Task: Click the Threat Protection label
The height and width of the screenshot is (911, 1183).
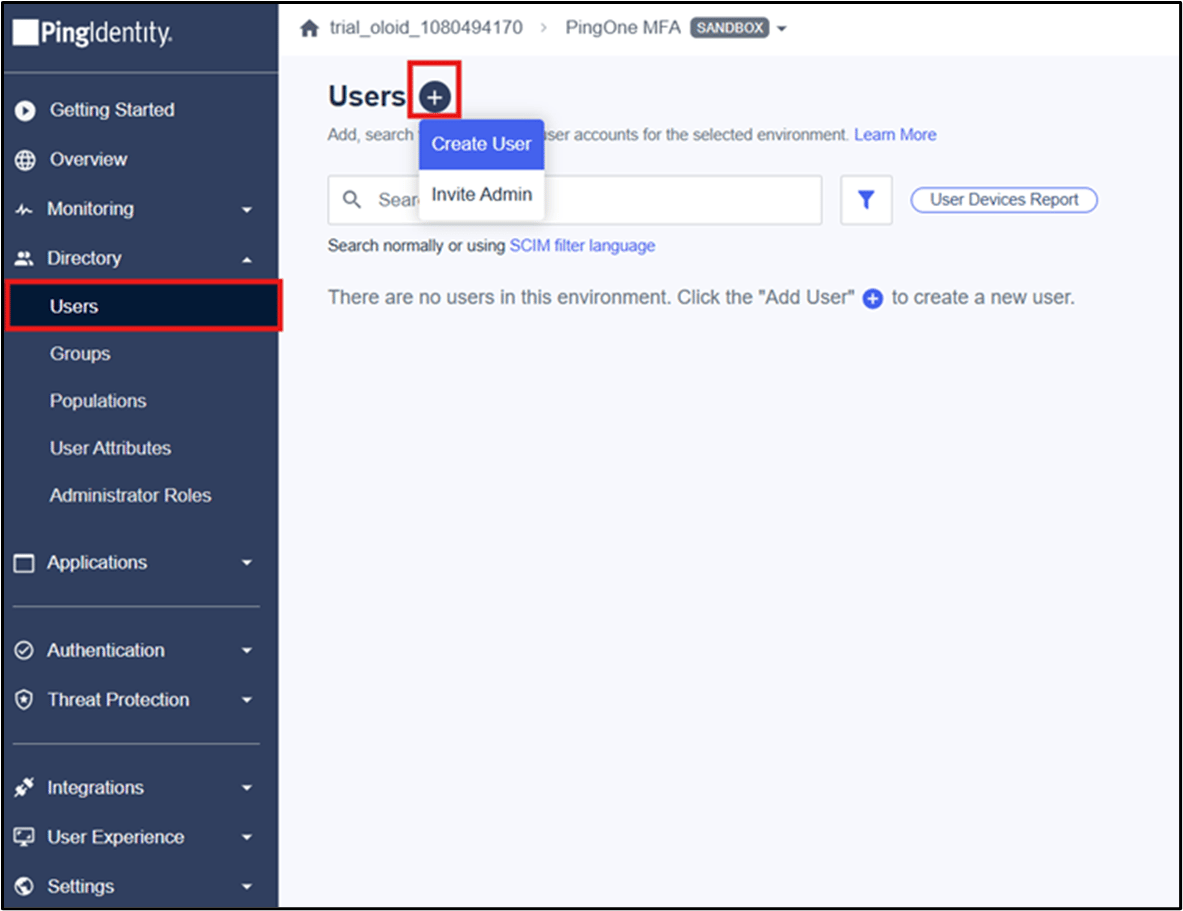Action: (x=118, y=700)
